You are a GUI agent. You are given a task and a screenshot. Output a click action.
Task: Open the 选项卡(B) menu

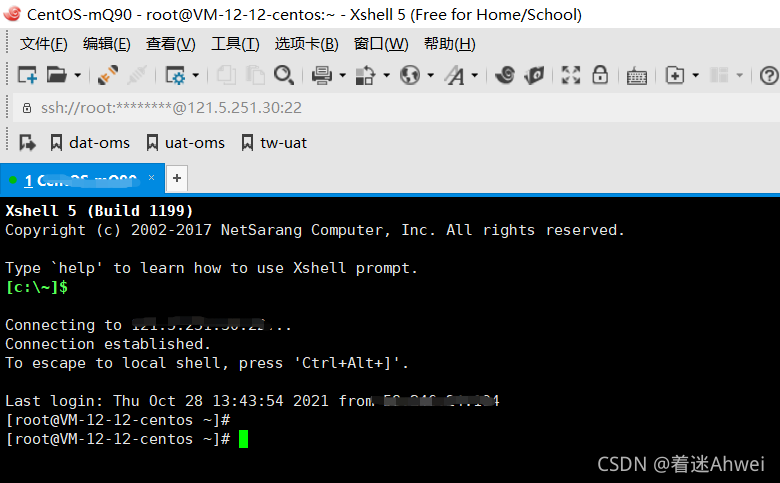pos(306,44)
